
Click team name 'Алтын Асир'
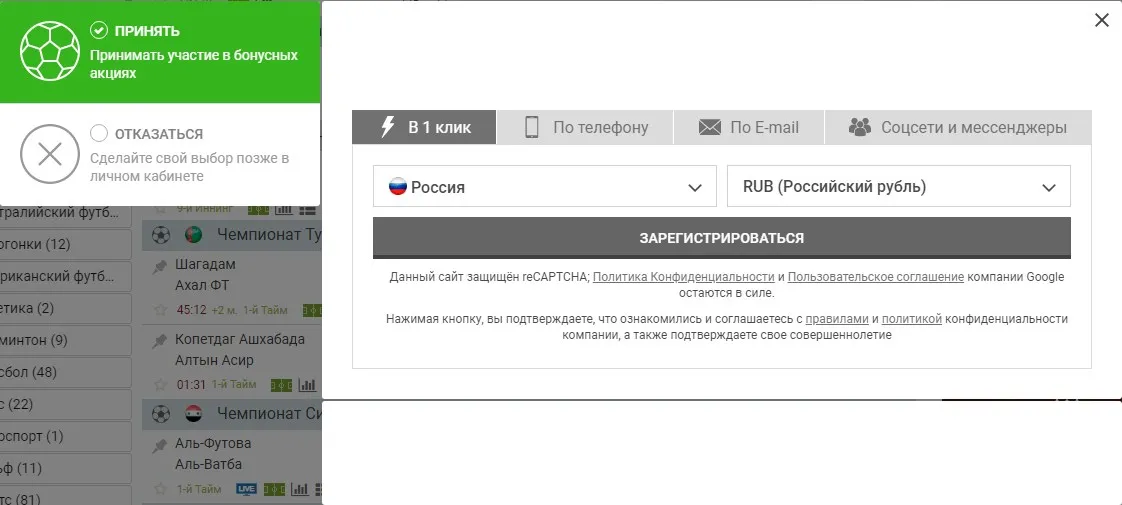tap(214, 360)
